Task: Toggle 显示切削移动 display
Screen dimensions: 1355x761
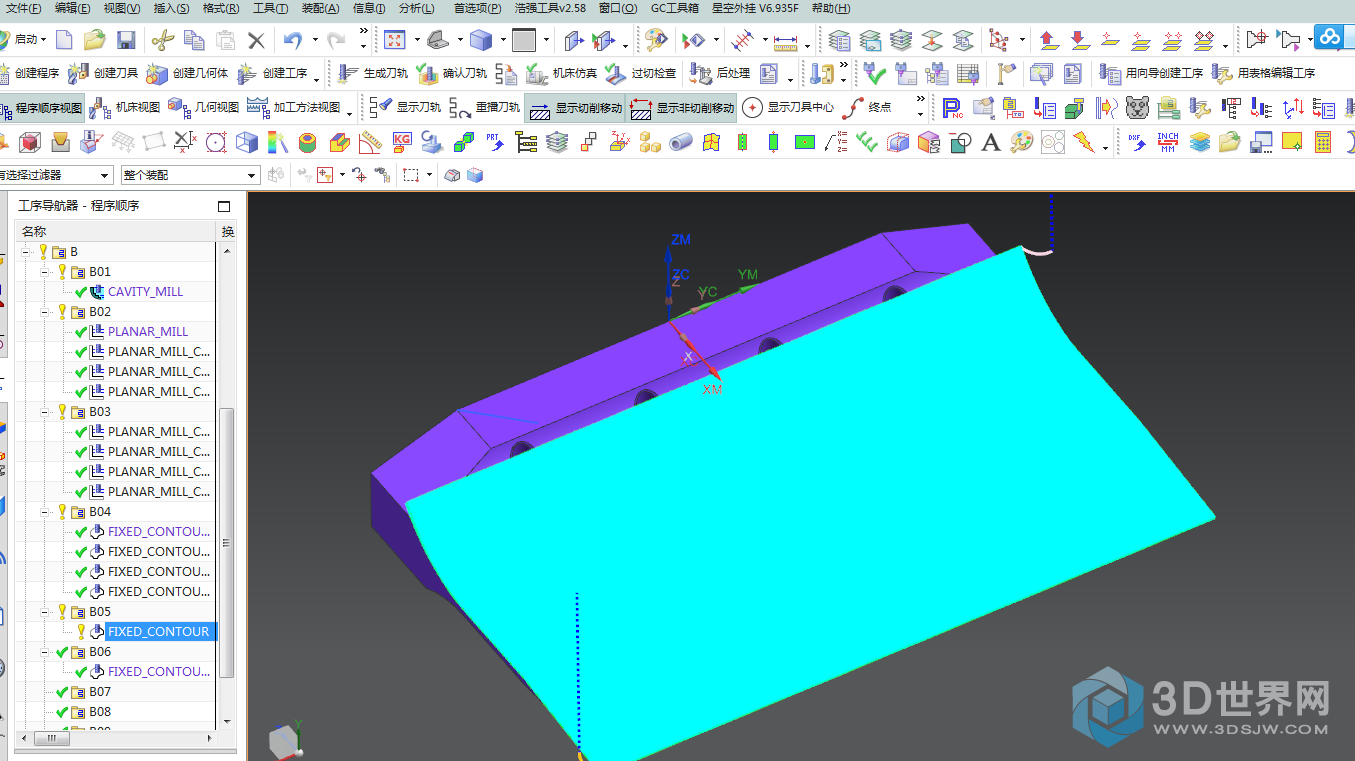Action: click(575, 108)
